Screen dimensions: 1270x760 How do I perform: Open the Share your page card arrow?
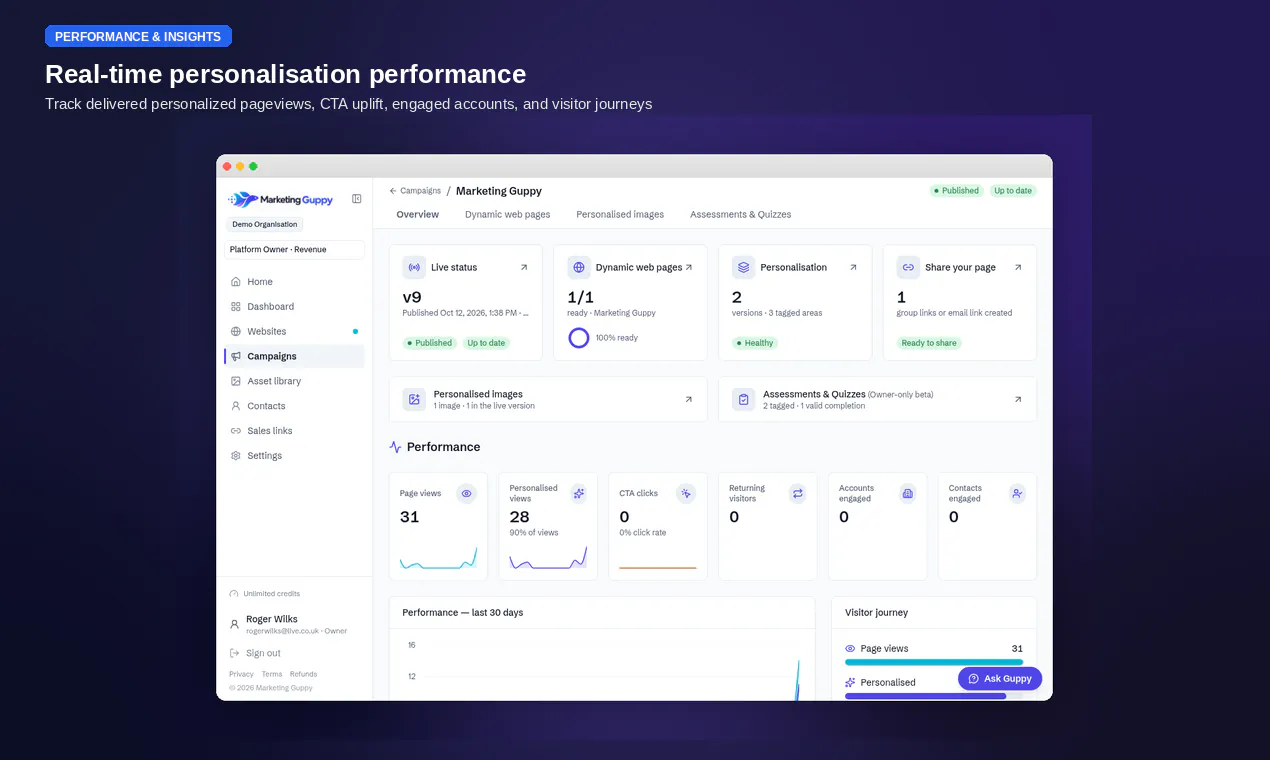(1018, 267)
